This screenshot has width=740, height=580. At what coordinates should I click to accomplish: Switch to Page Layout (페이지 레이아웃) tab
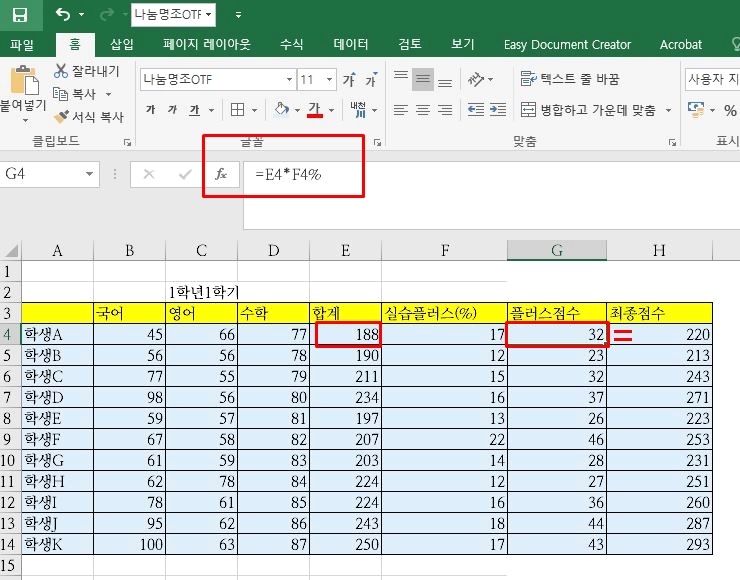tap(207, 44)
